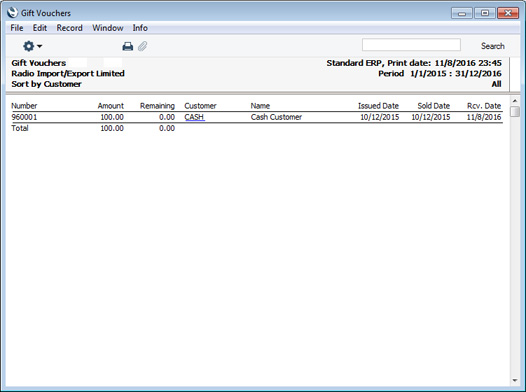The image size is (526, 392).
Task: Close the Gift Vouchers window
Action: [508, 13]
